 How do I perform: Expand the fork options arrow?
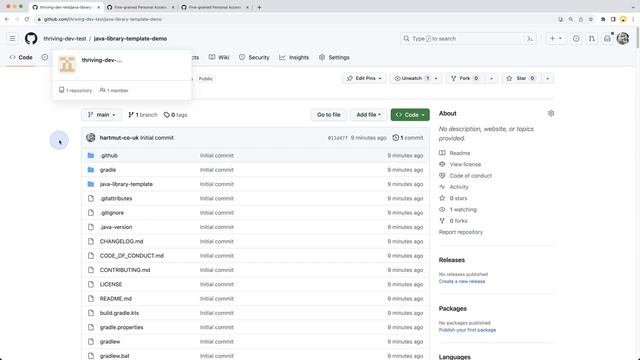[x=491, y=78]
